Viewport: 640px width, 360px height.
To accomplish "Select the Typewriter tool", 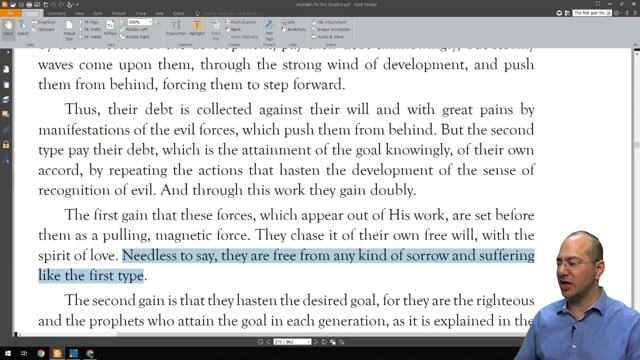I will click(x=176, y=29).
